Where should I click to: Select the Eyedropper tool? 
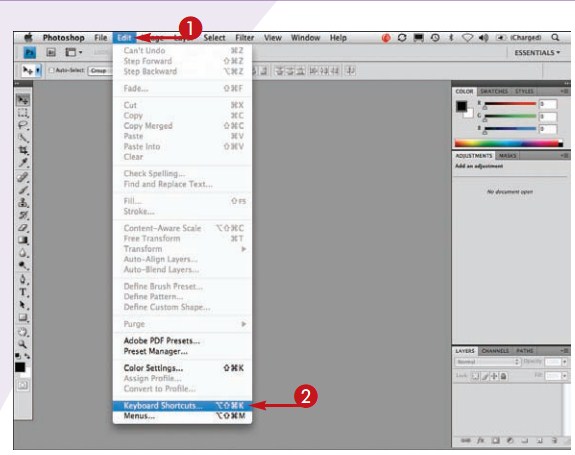tap(23, 162)
